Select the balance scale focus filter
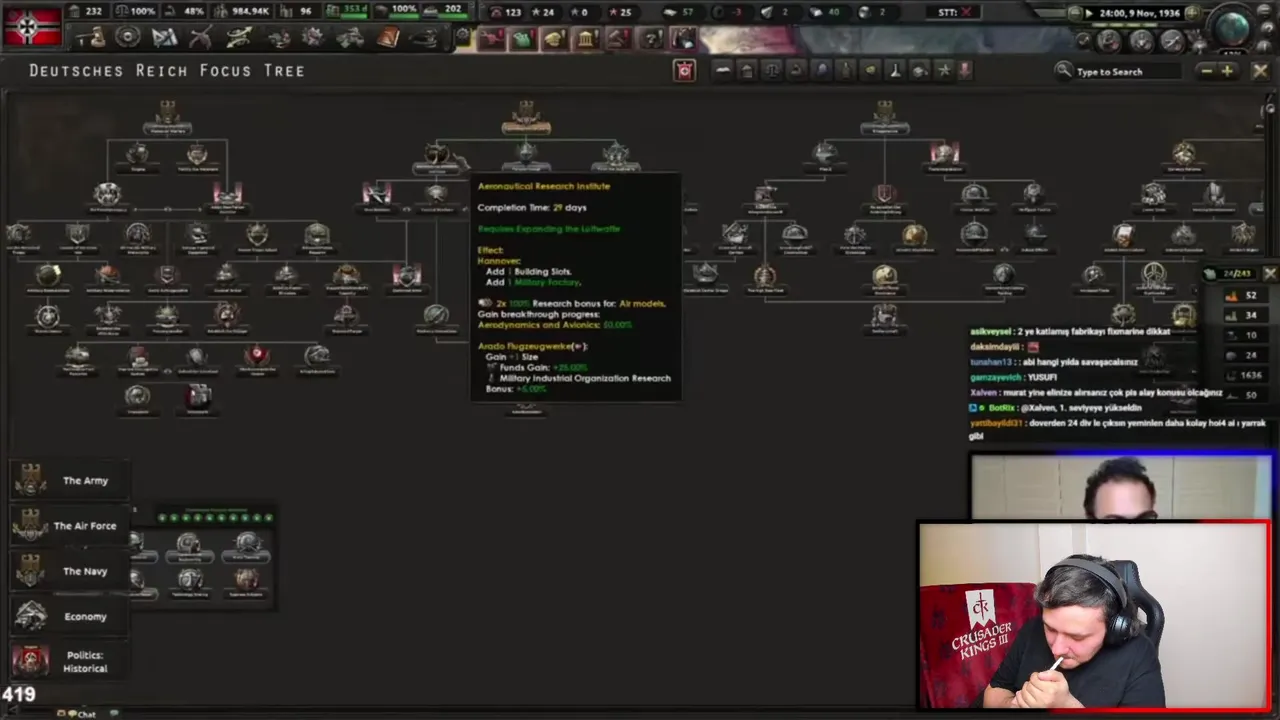Image resolution: width=1280 pixels, height=720 pixels. tap(772, 70)
